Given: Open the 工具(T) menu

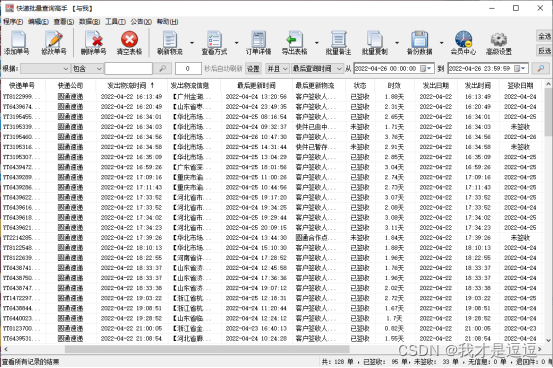Looking at the screenshot, I should pos(115,22).
